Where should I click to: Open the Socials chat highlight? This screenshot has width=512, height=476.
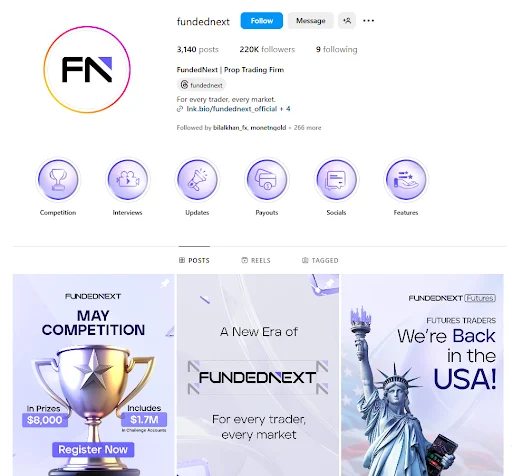pyautogui.click(x=336, y=180)
